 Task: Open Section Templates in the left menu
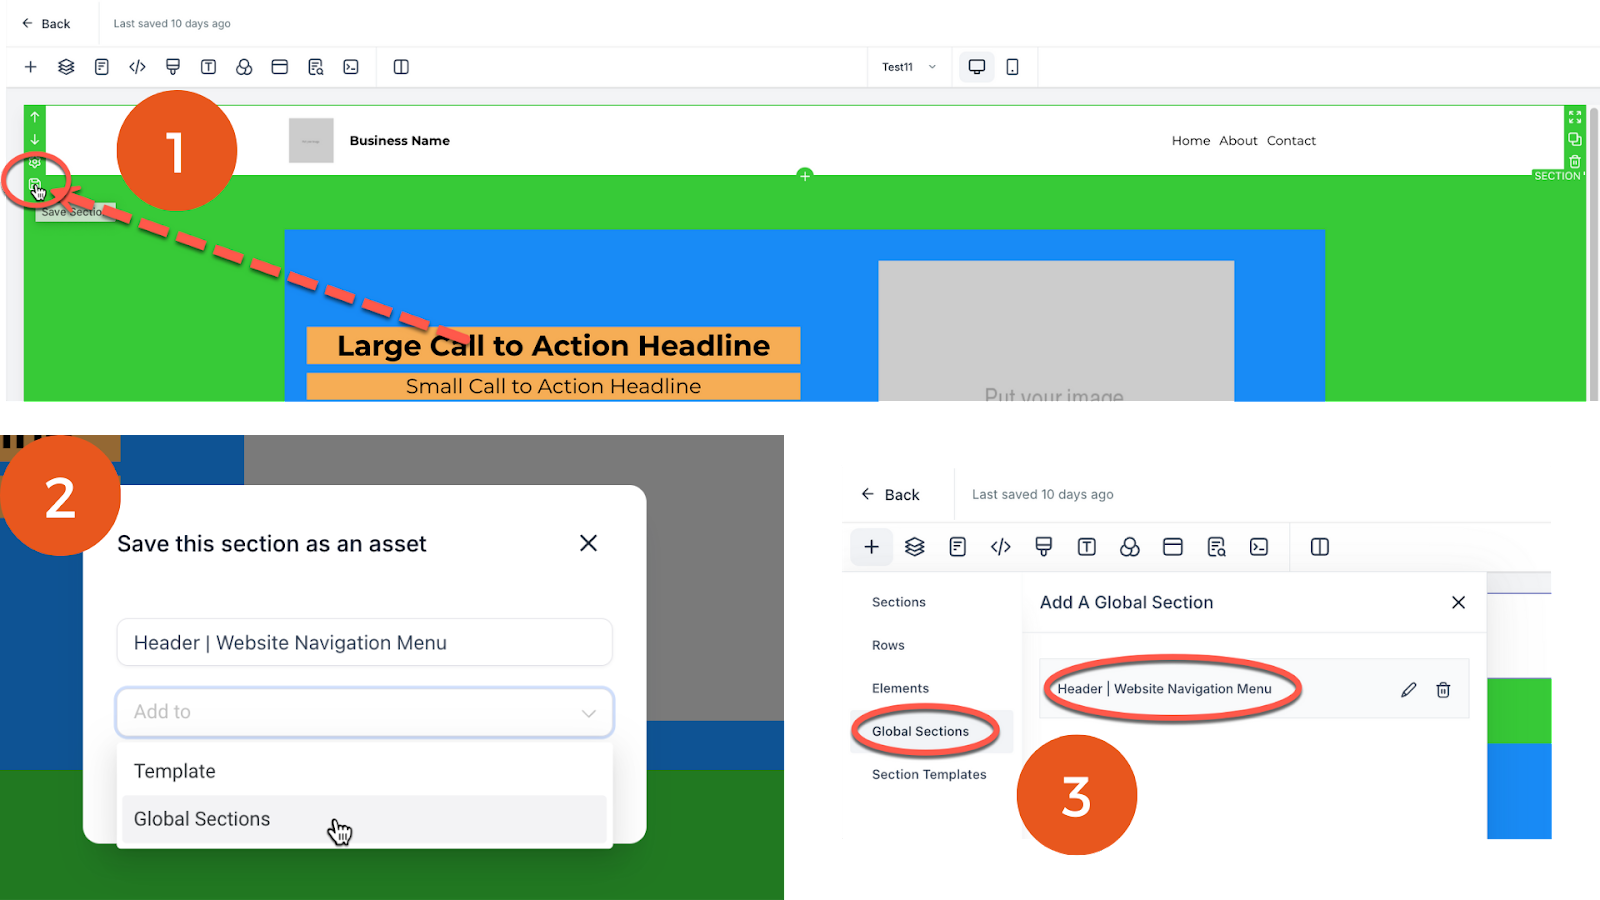pos(929,774)
